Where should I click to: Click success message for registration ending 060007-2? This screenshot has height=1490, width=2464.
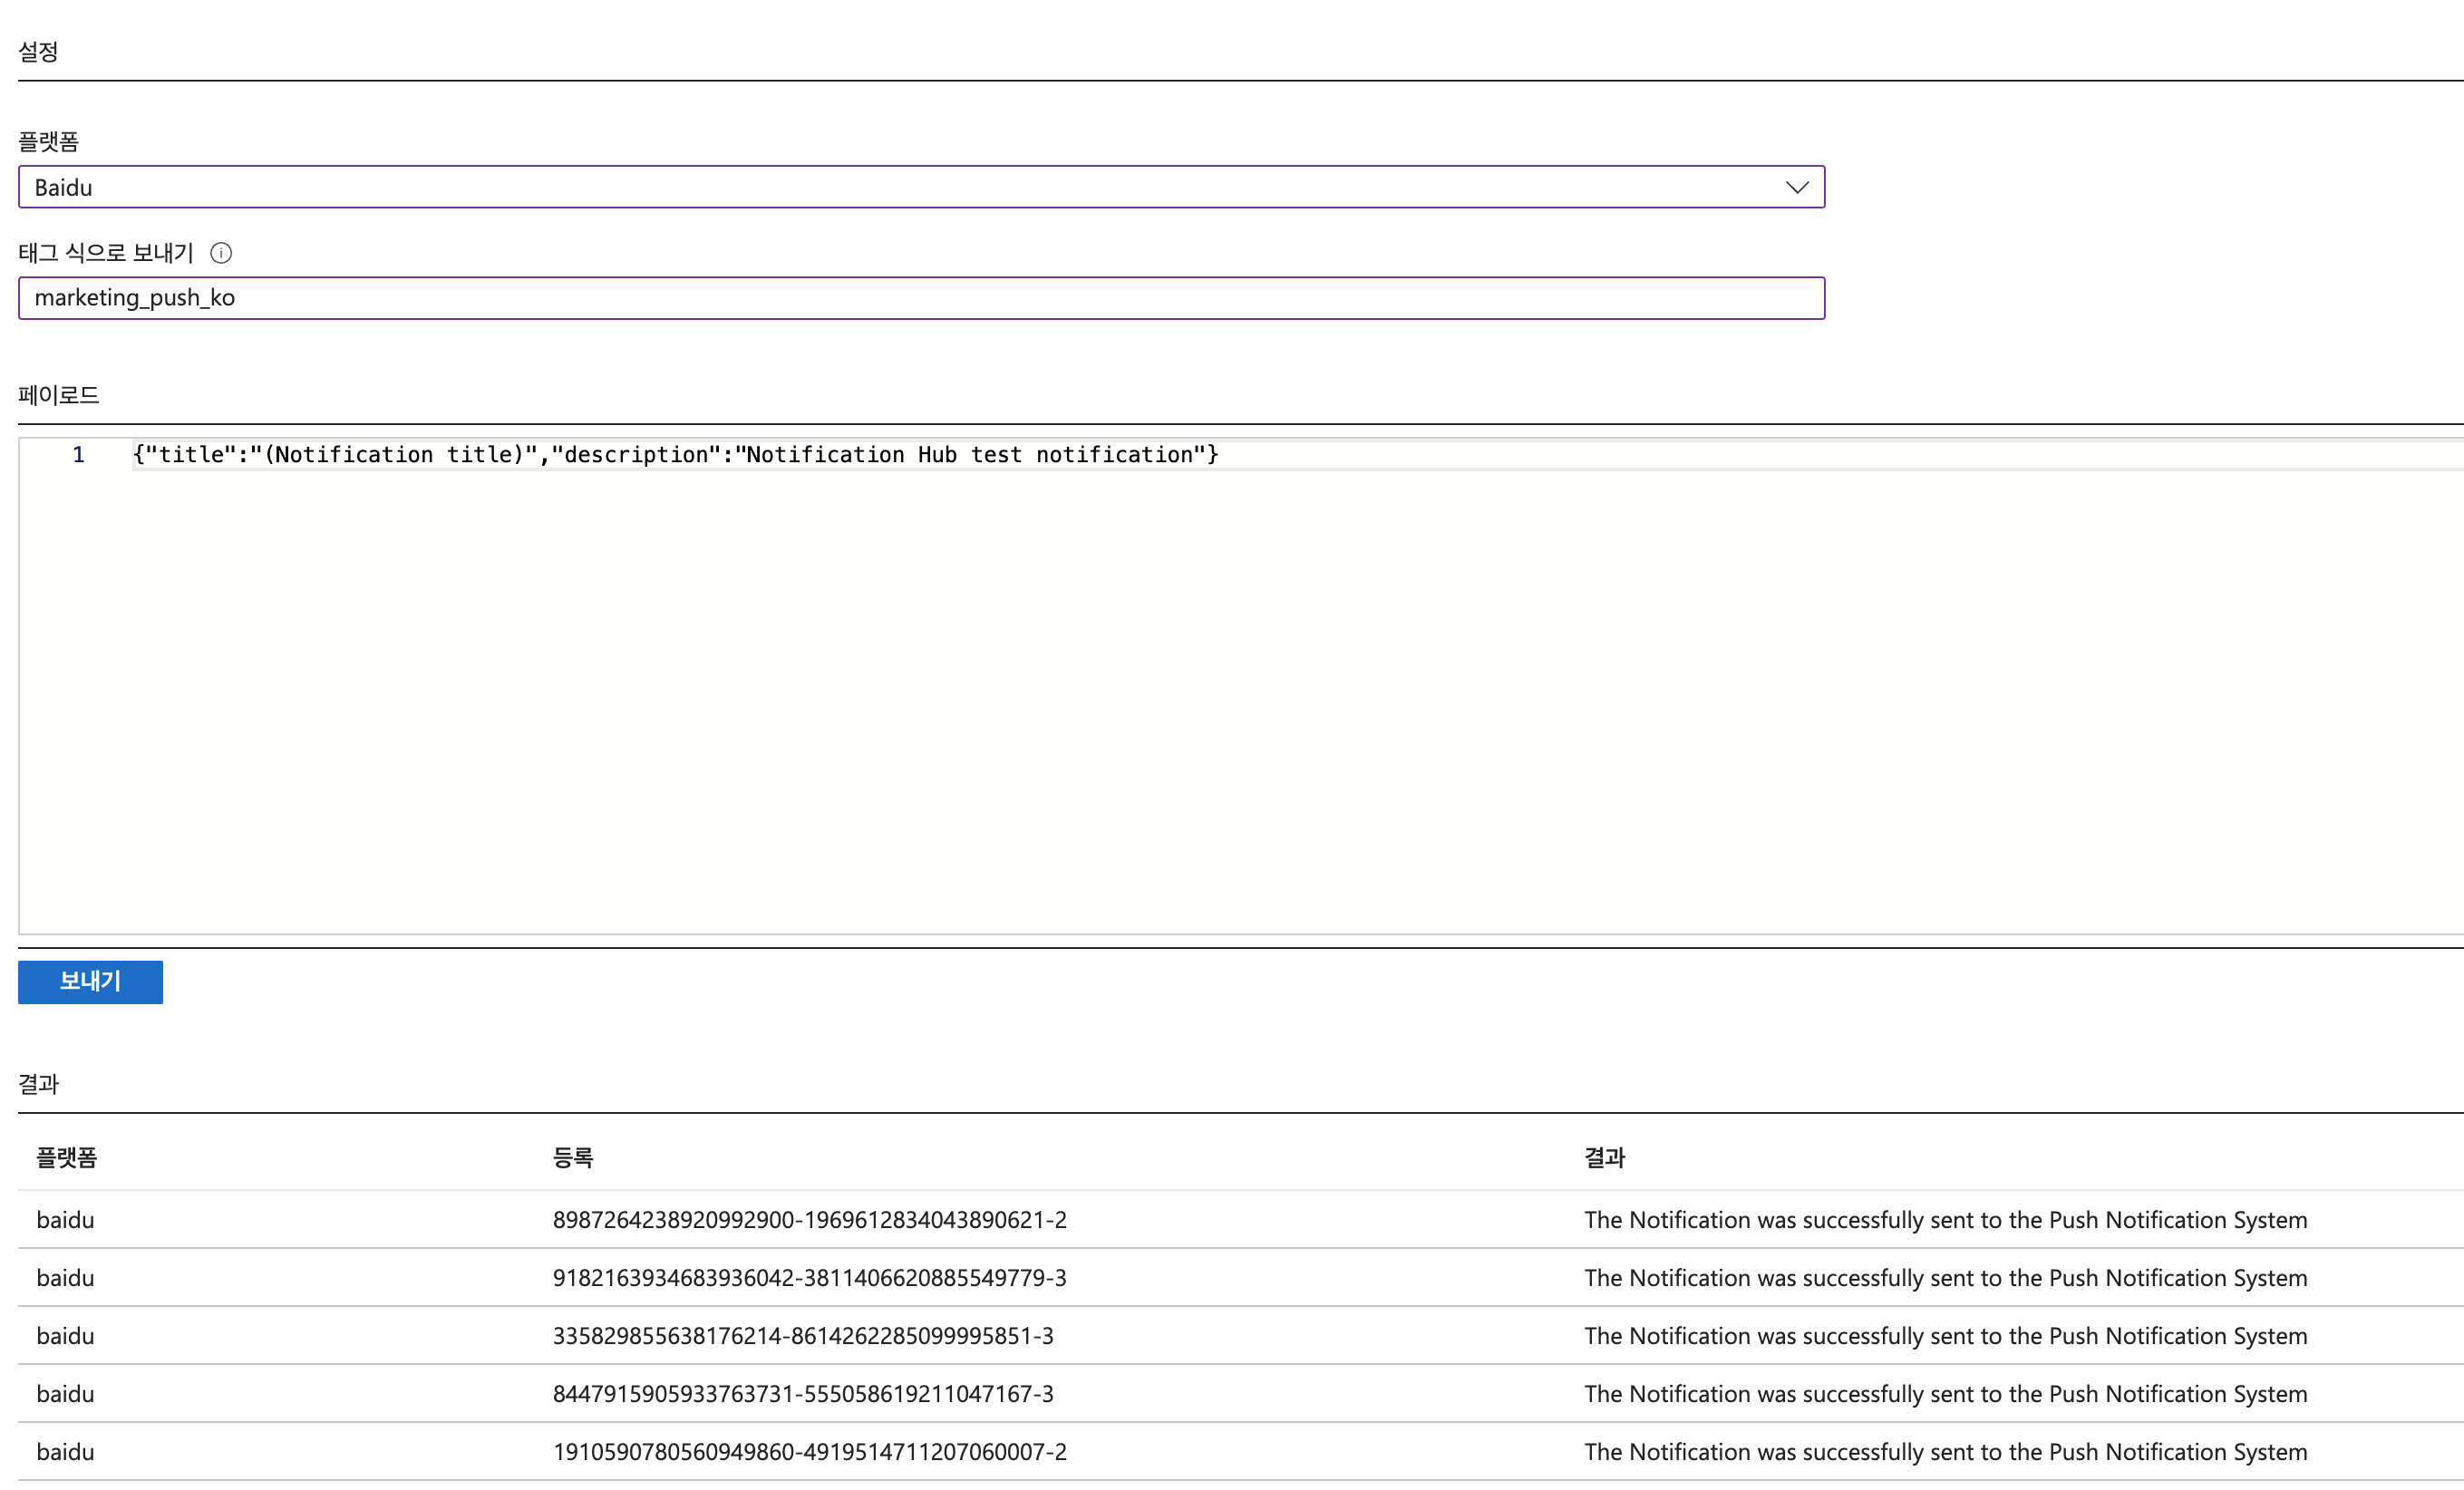point(1945,1452)
